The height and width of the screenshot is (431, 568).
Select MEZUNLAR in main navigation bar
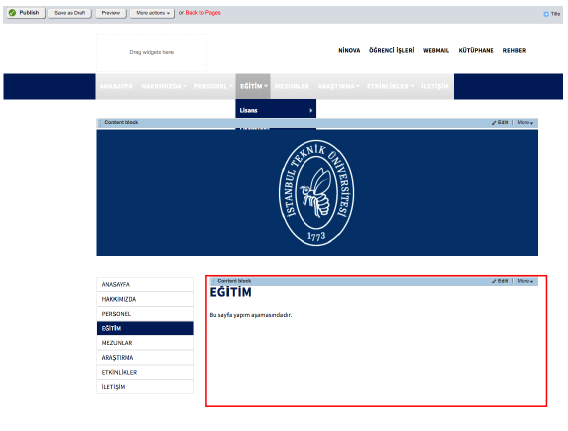pos(292,86)
